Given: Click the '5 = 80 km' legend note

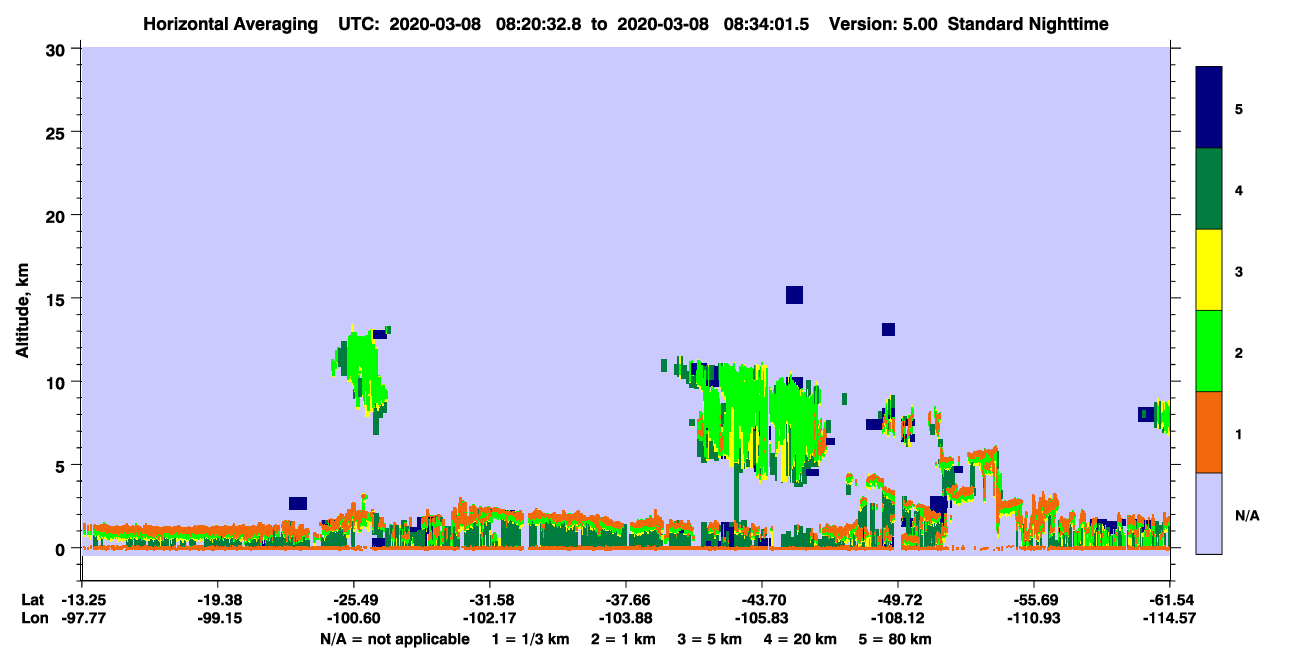Looking at the screenshot, I should [x=895, y=639].
